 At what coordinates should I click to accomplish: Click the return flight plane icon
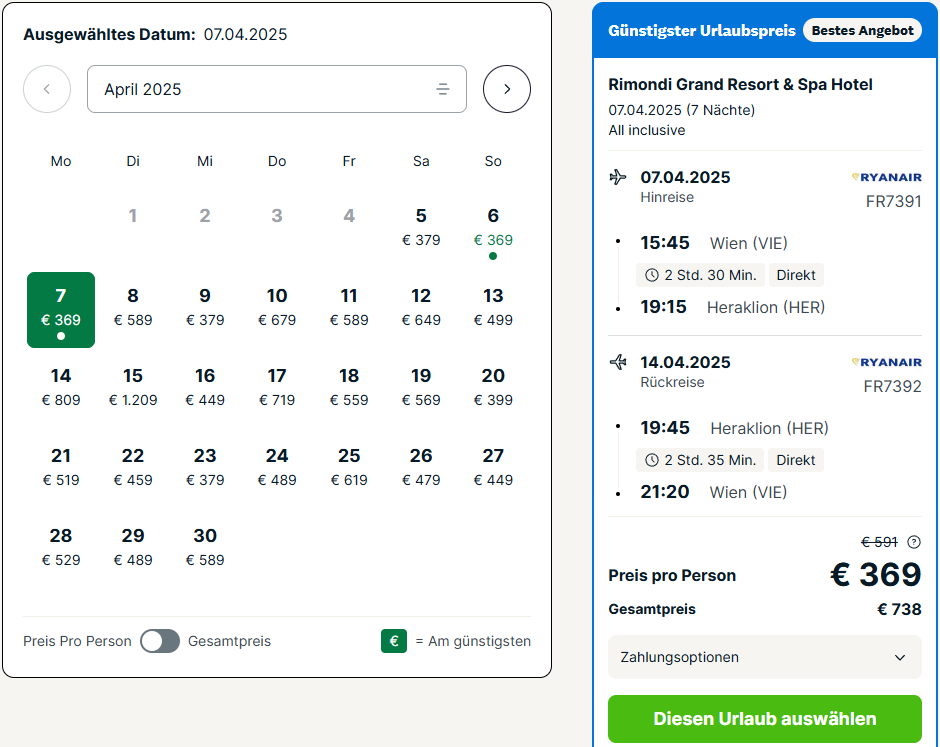pyautogui.click(x=618, y=362)
